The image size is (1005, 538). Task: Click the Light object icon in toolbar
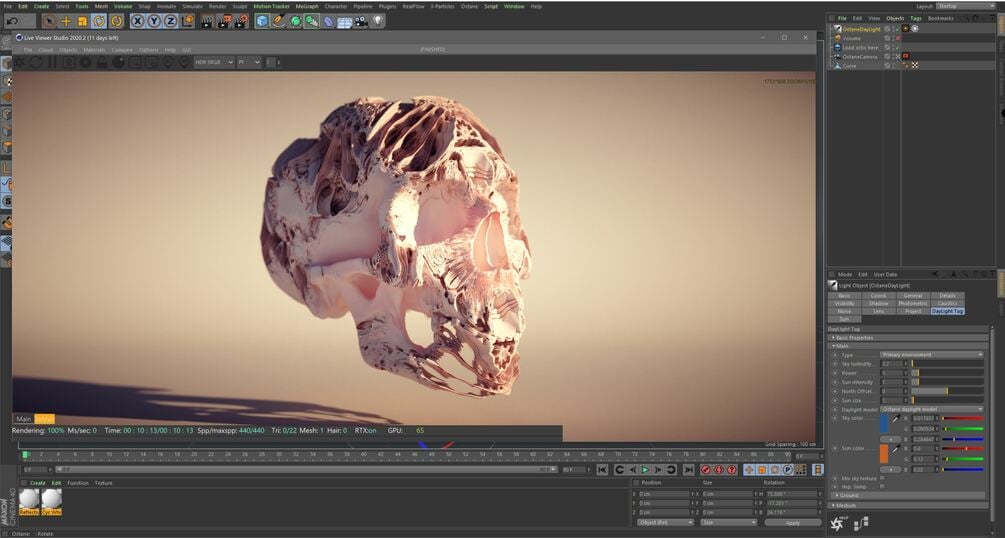[x=378, y=21]
